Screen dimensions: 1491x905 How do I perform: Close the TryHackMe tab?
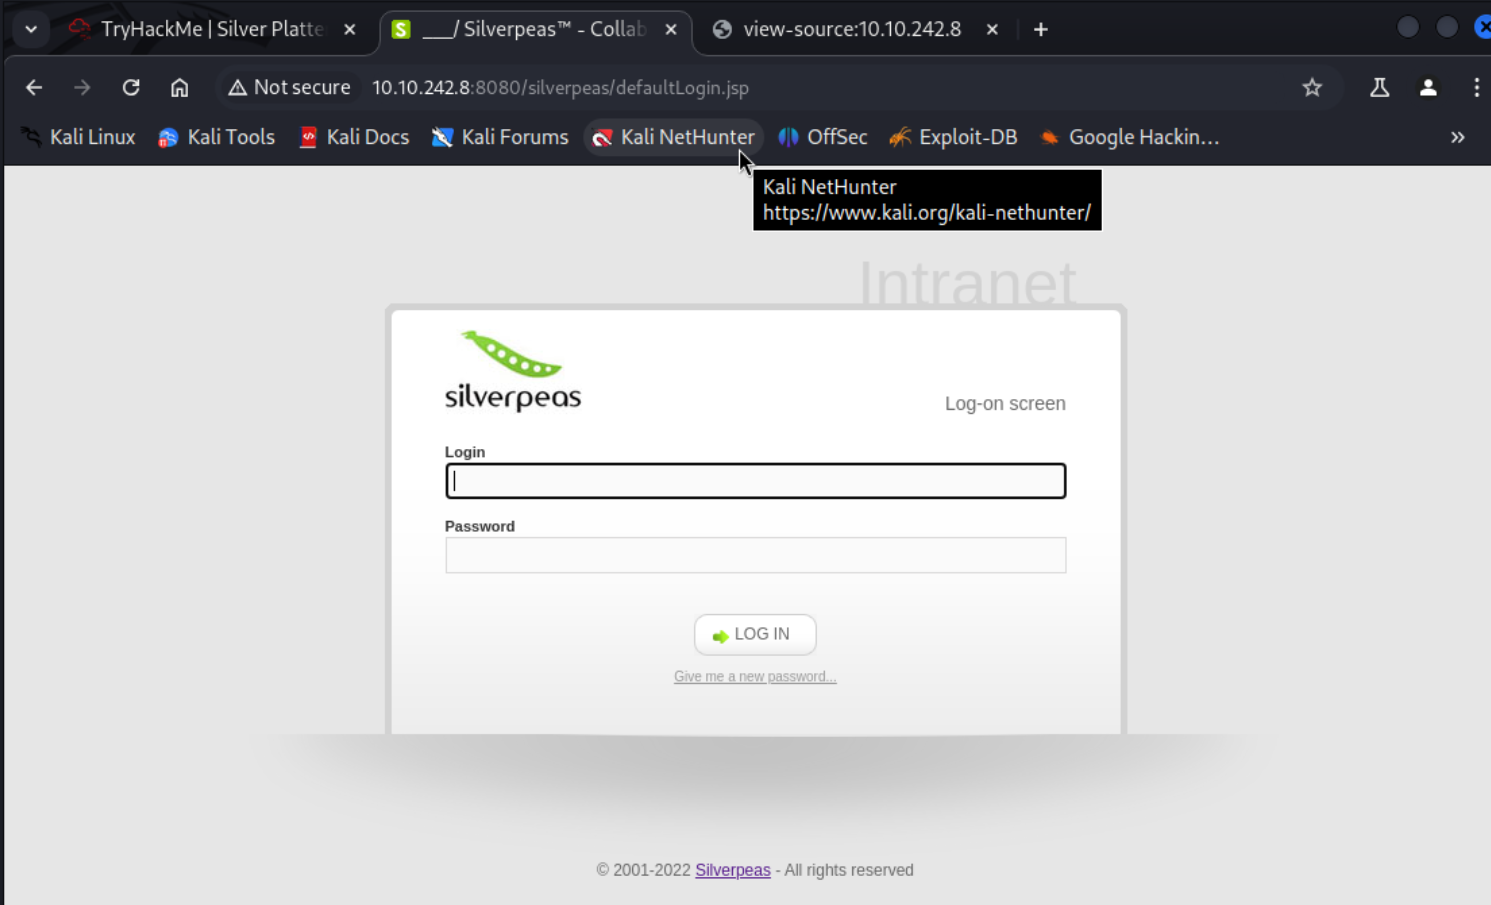tap(350, 29)
